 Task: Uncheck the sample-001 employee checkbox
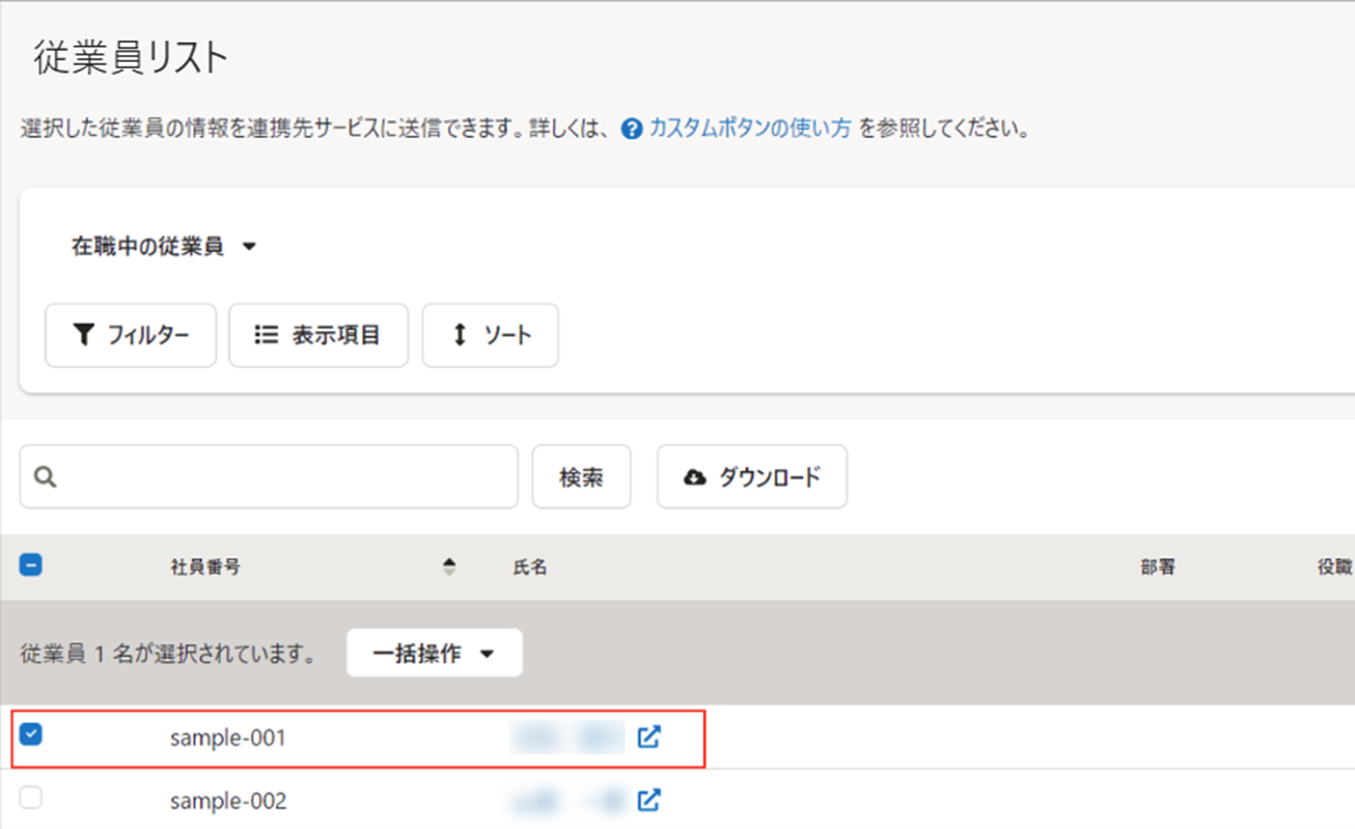click(32, 735)
